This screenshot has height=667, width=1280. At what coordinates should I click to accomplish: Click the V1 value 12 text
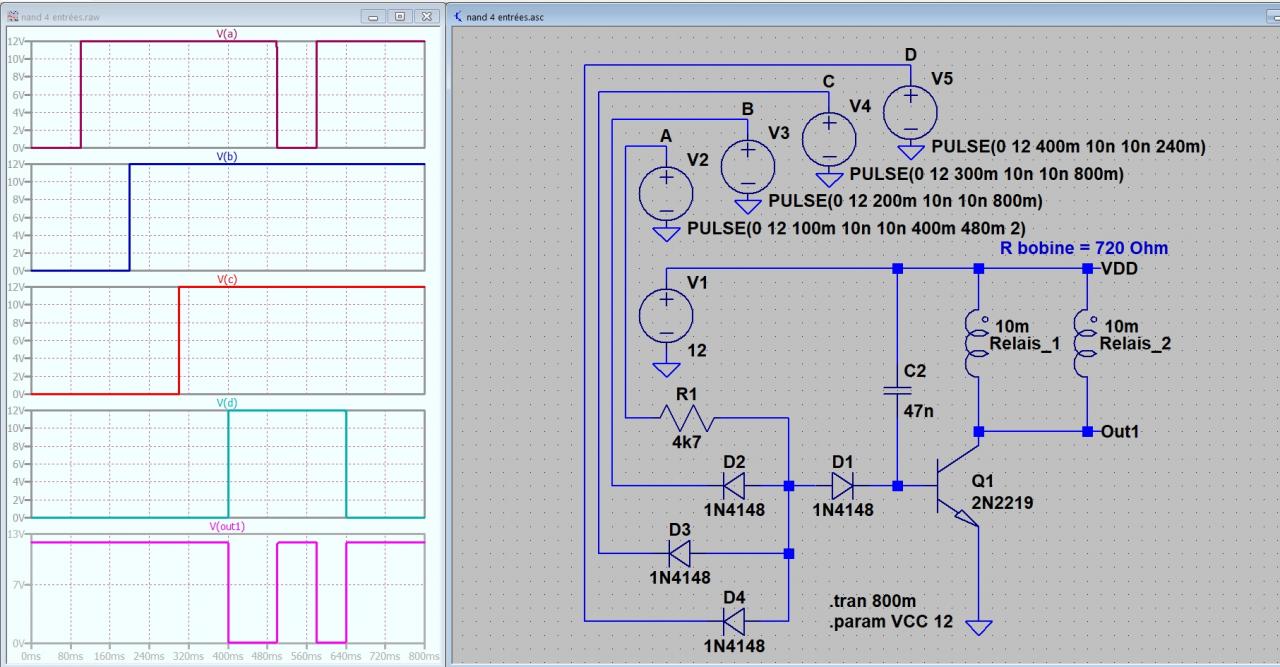(x=695, y=352)
